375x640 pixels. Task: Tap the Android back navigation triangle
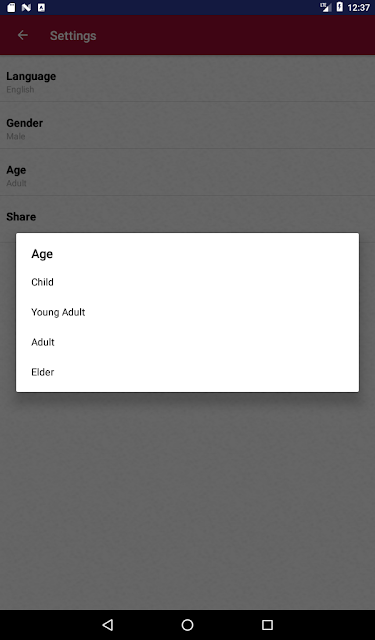107,624
